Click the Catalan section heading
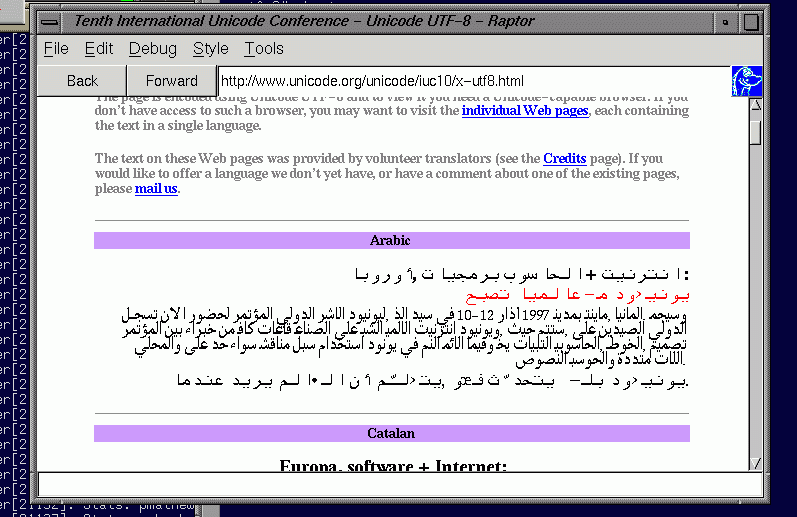Image resolution: width=797 pixels, height=517 pixels. [391, 434]
